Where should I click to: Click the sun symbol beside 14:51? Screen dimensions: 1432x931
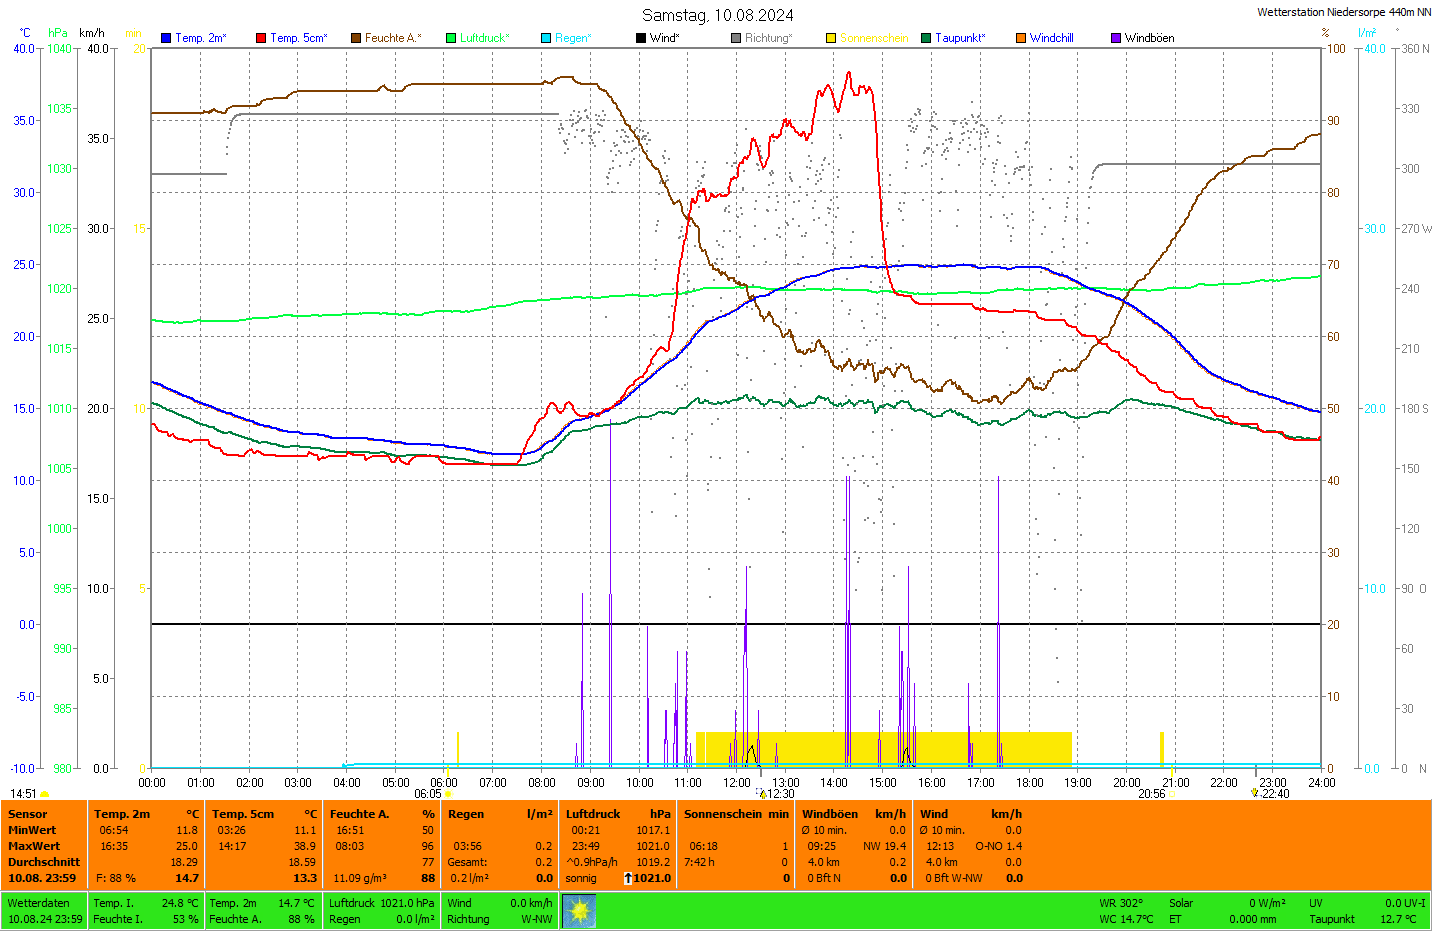pyautogui.click(x=45, y=794)
